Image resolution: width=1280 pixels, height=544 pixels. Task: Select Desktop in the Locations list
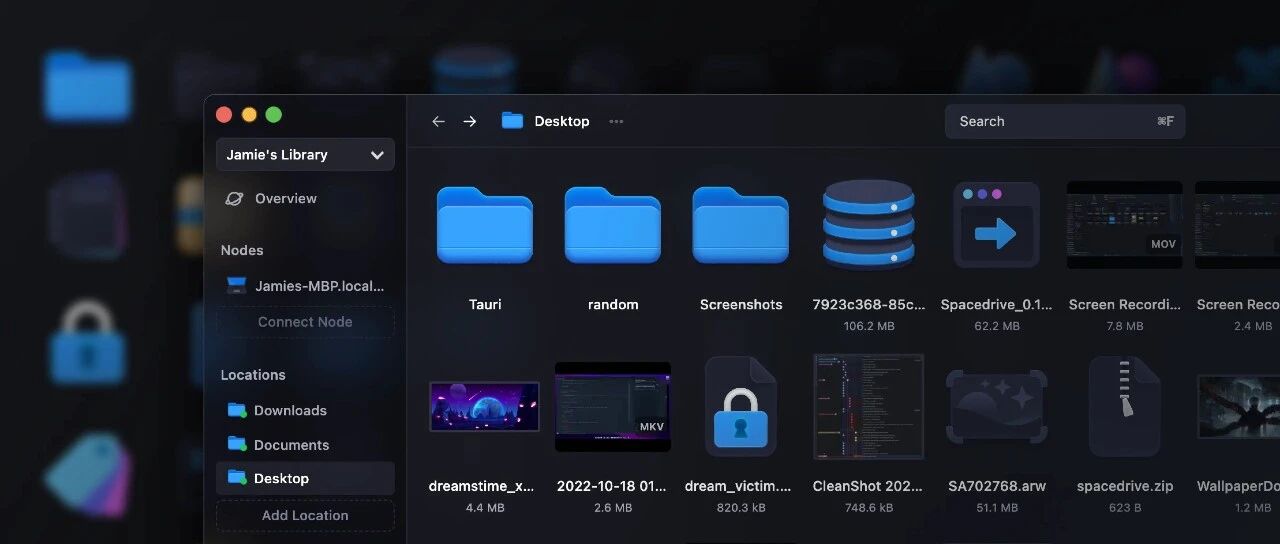305,478
